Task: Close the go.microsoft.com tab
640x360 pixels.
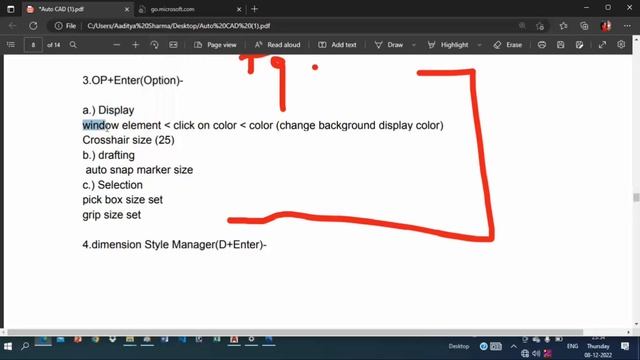Action: [239, 9]
